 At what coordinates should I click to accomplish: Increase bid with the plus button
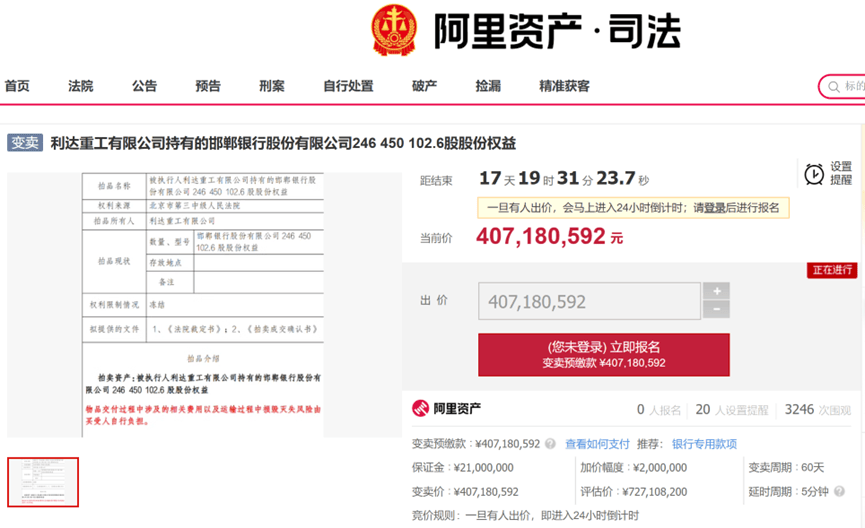(716, 291)
